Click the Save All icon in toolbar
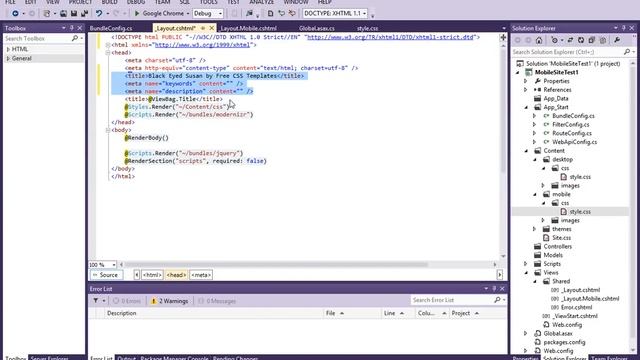Viewport: 640px width, 360px height. [84, 13]
